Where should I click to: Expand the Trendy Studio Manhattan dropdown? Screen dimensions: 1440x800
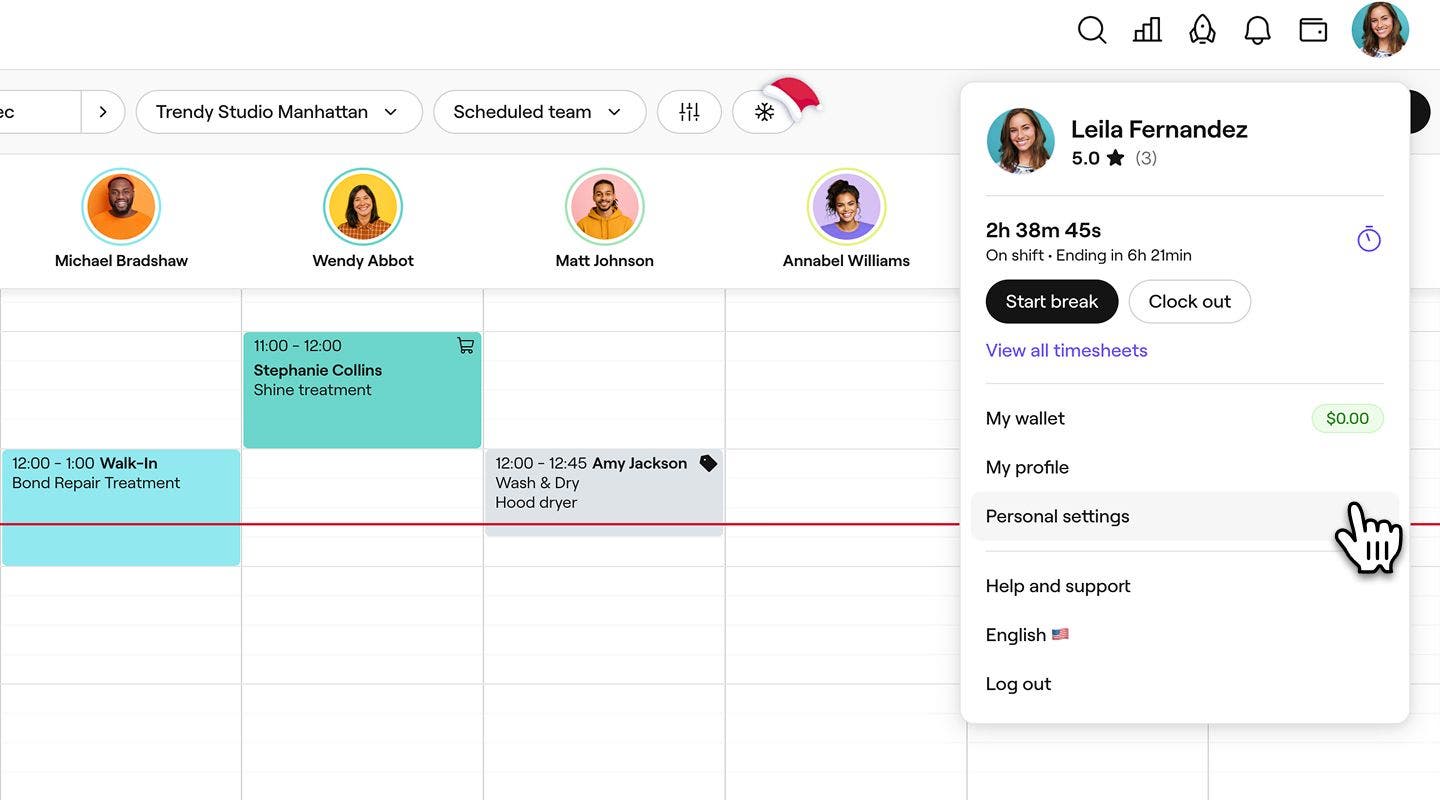pyautogui.click(x=278, y=112)
